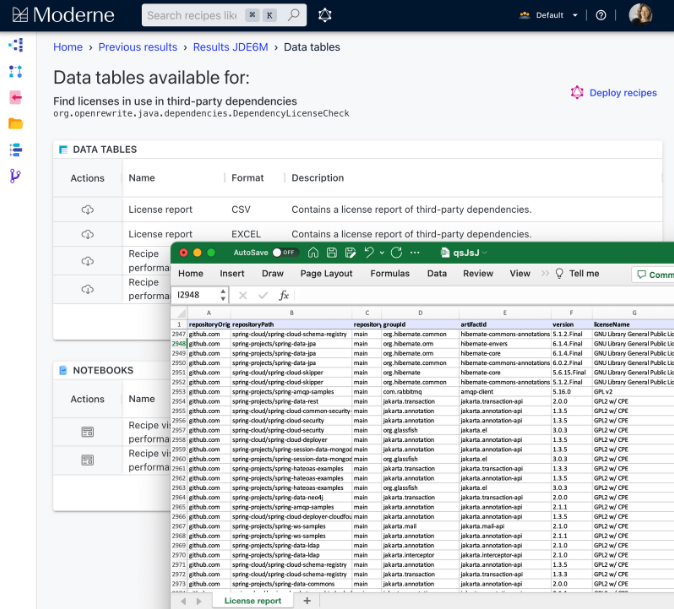Screen dimensions: 674x609
Task: Open the Data ribbon tab
Action: [437, 274]
